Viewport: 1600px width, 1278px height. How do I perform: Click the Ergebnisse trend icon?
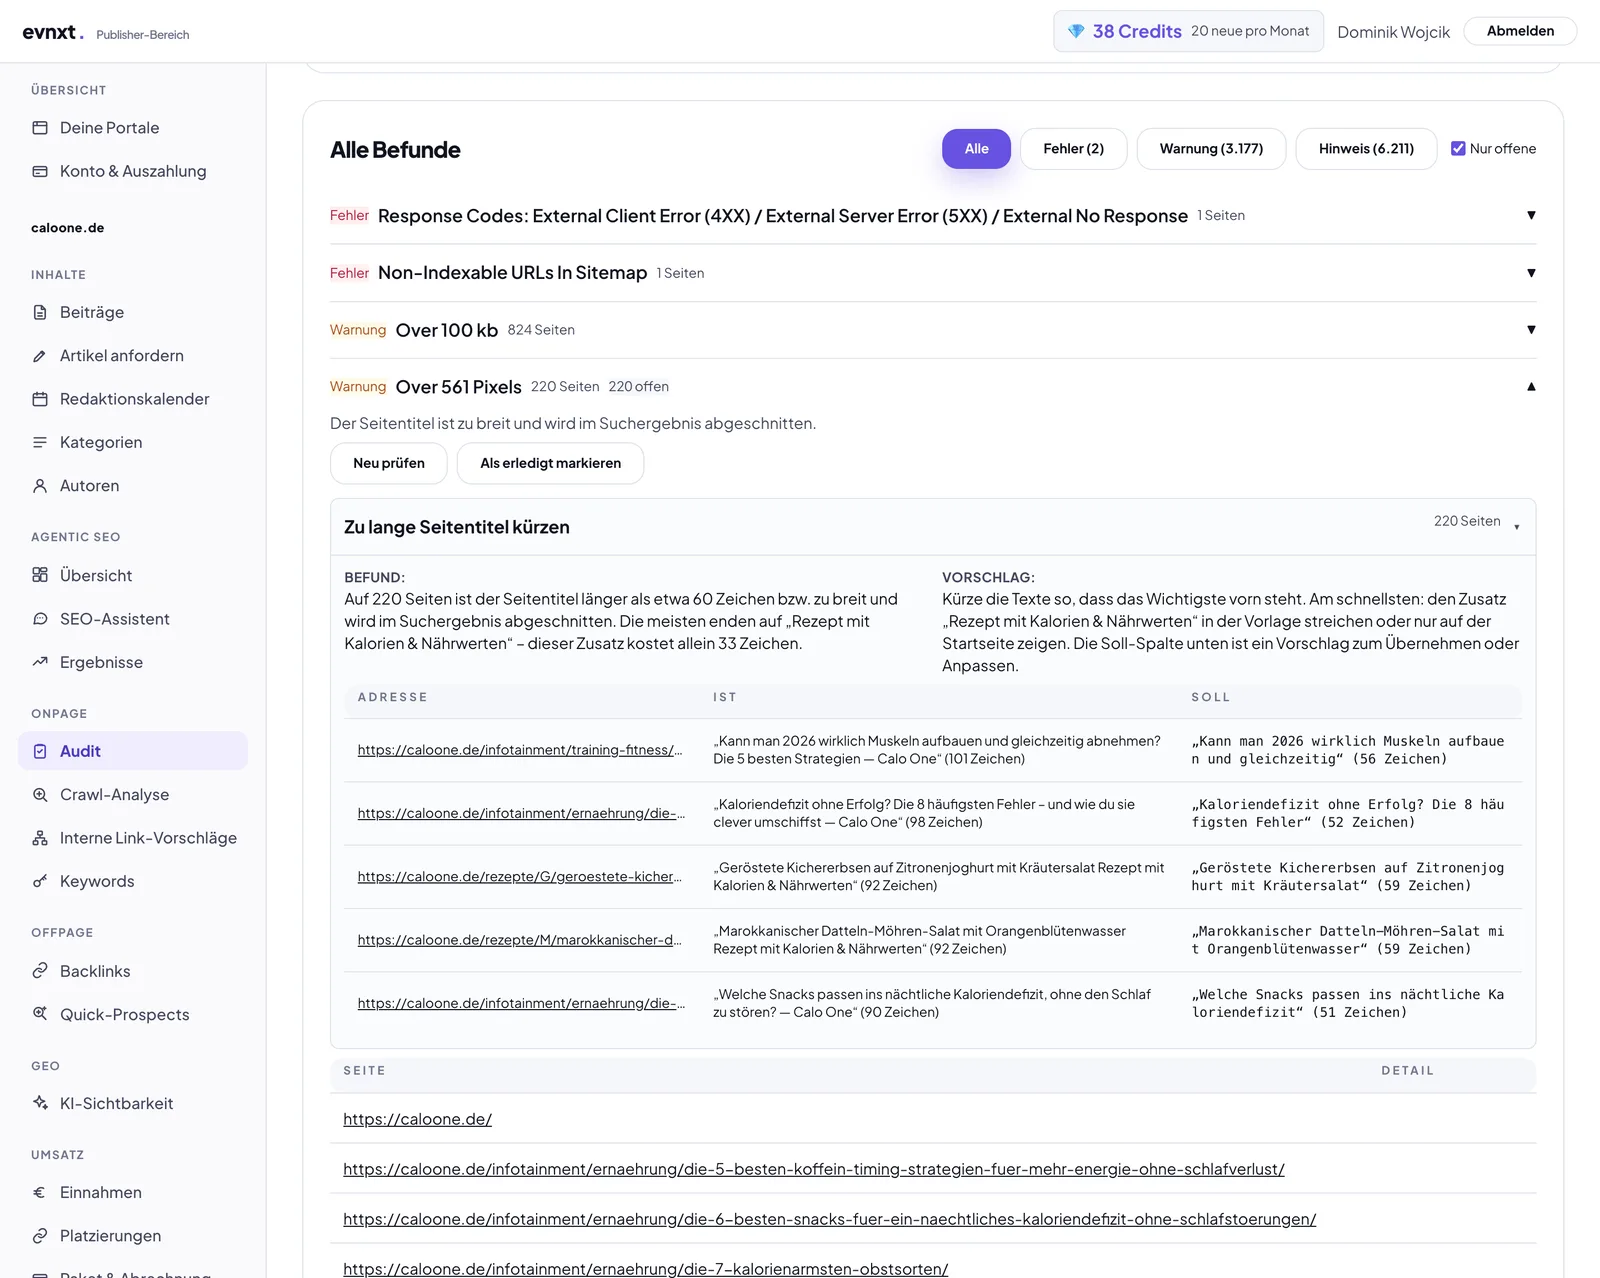[x=40, y=662]
